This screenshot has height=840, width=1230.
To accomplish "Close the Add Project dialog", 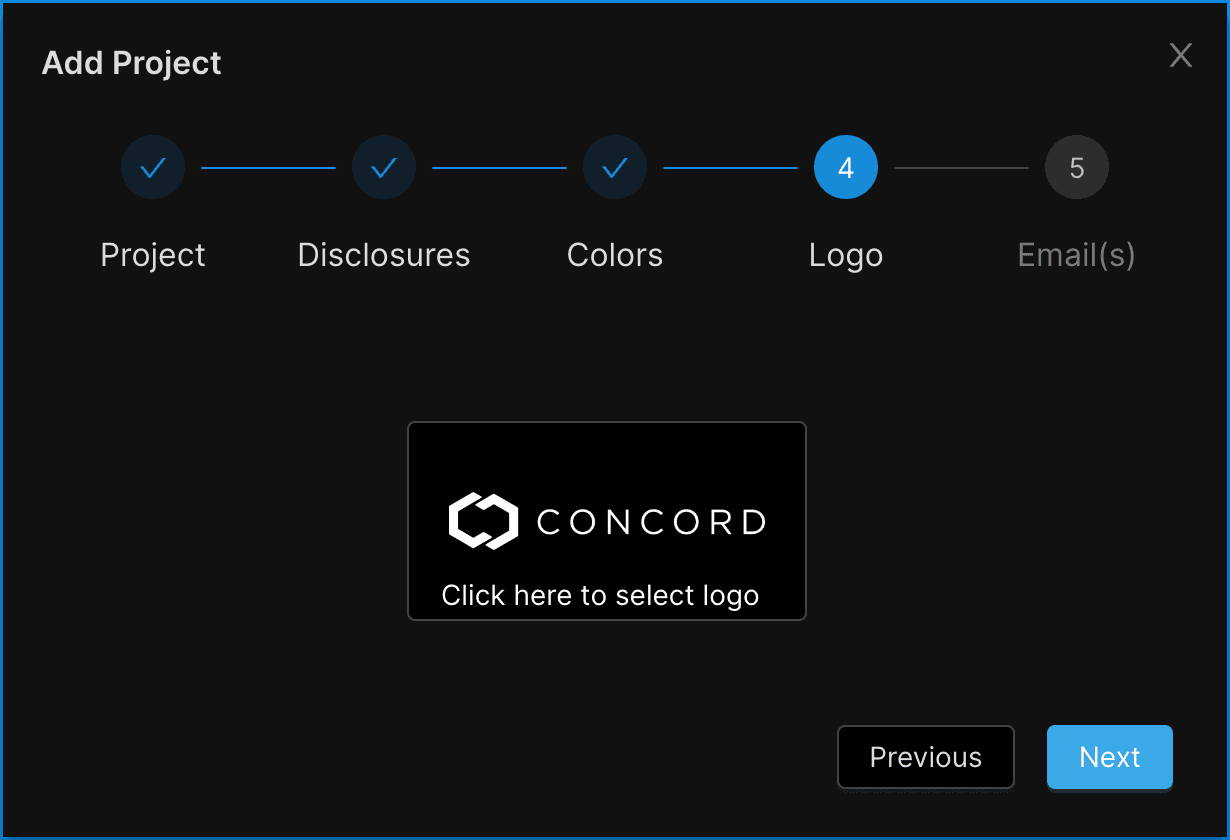I will 1181,56.
